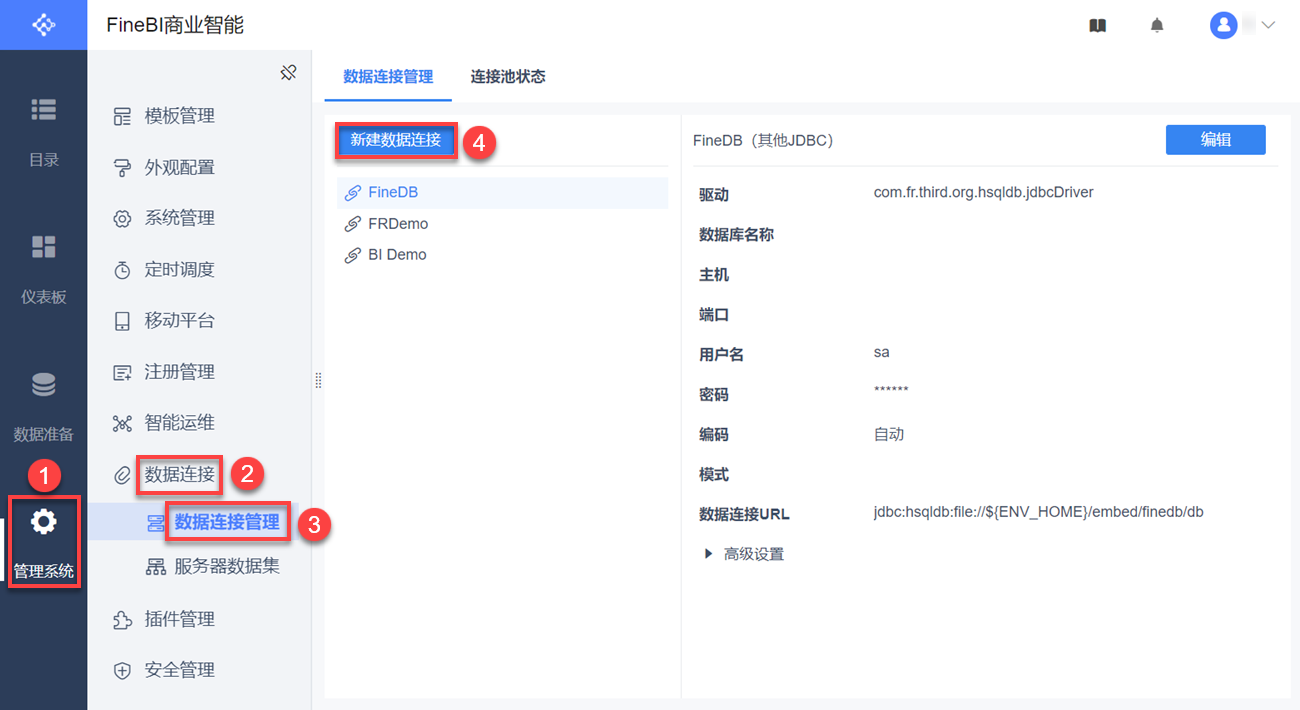Image resolution: width=1300 pixels, height=710 pixels.
Task: Select the FRDemo connection
Action: 502,224
